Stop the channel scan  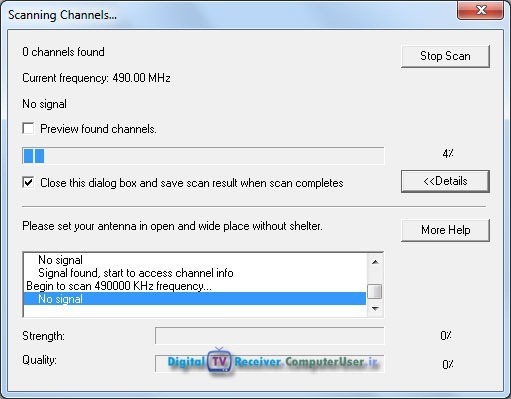pyautogui.click(x=445, y=56)
